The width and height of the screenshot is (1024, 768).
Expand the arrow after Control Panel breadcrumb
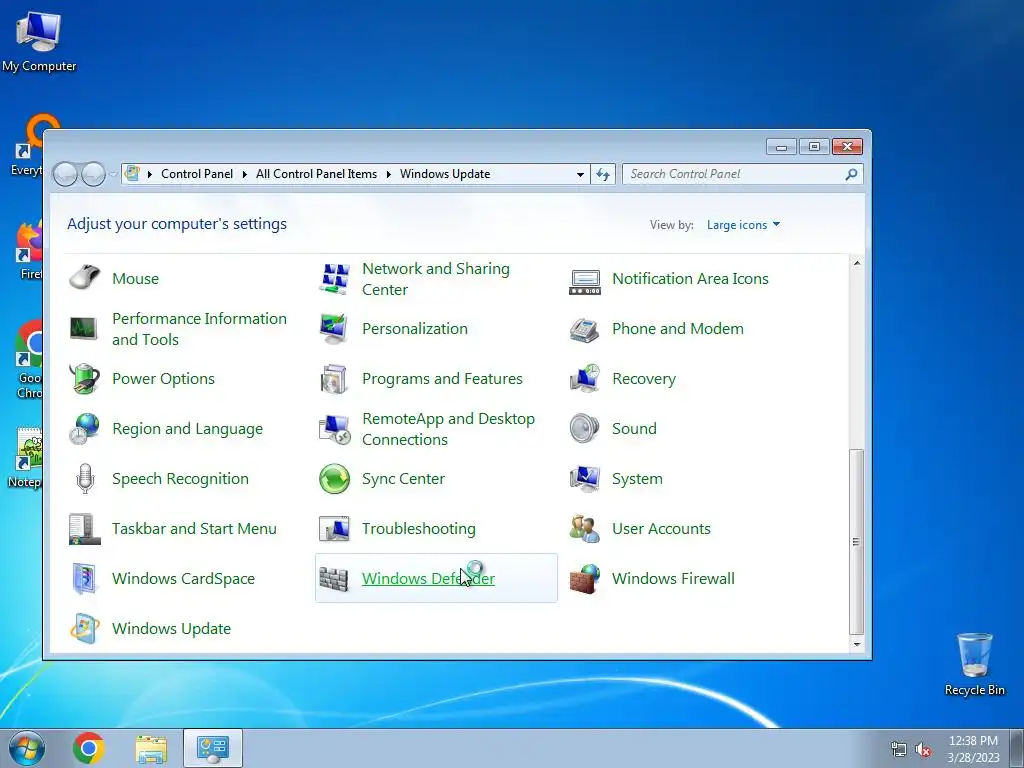244,174
